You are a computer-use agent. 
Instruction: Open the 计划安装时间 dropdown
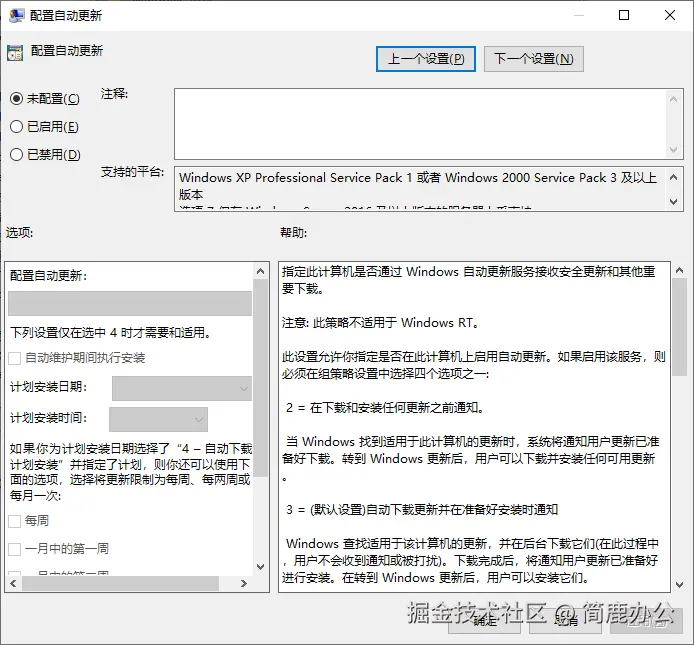tap(158, 419)
